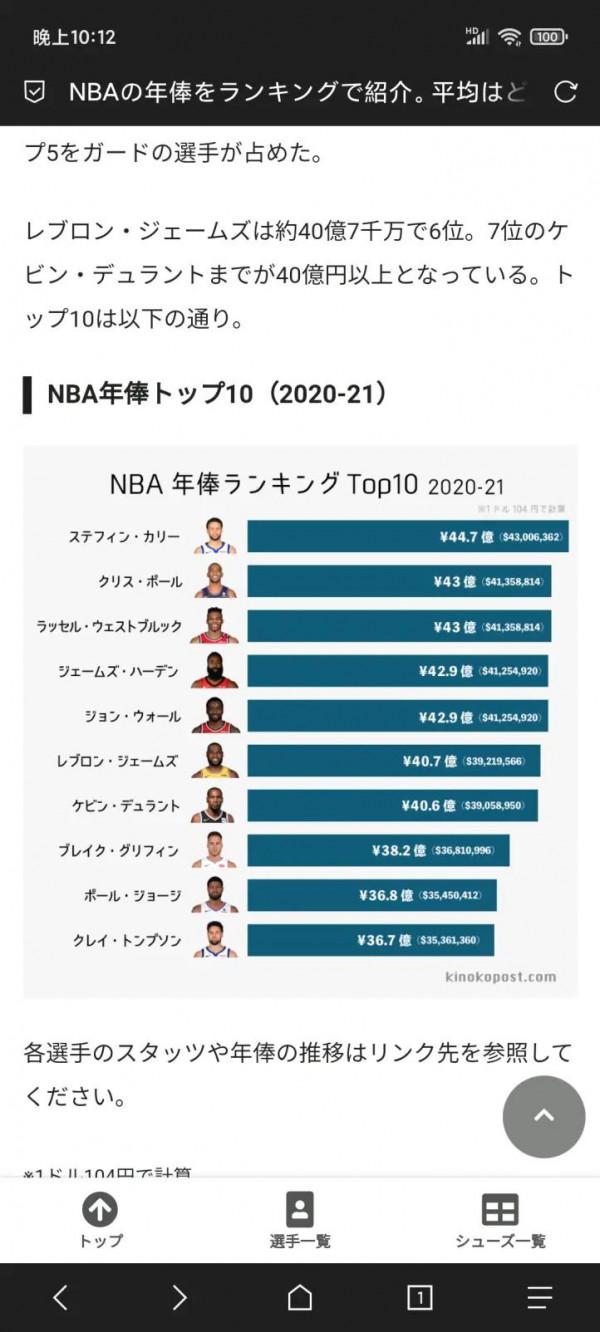Open the browser hamburger menu
The height and width of the screenshot is (1332, 600).
540,1298
